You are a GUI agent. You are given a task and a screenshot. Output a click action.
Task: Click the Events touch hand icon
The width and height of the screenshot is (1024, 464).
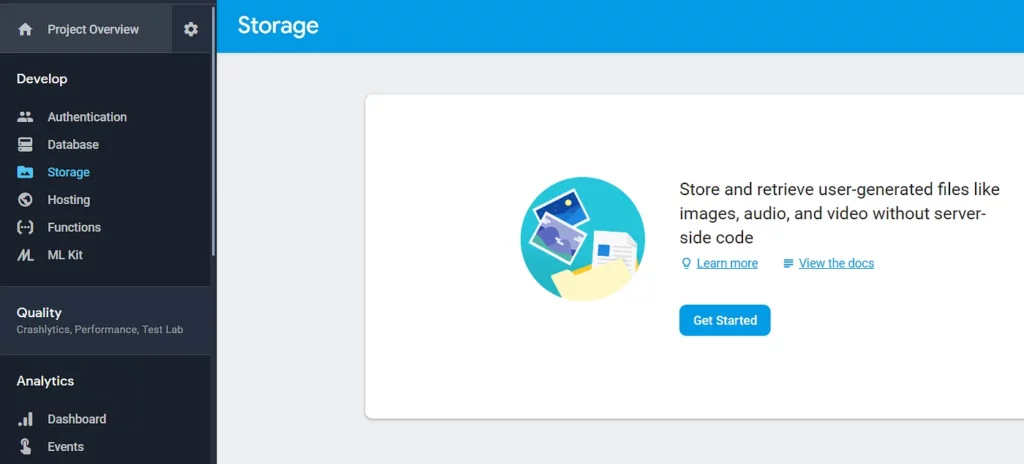(25, 446)
